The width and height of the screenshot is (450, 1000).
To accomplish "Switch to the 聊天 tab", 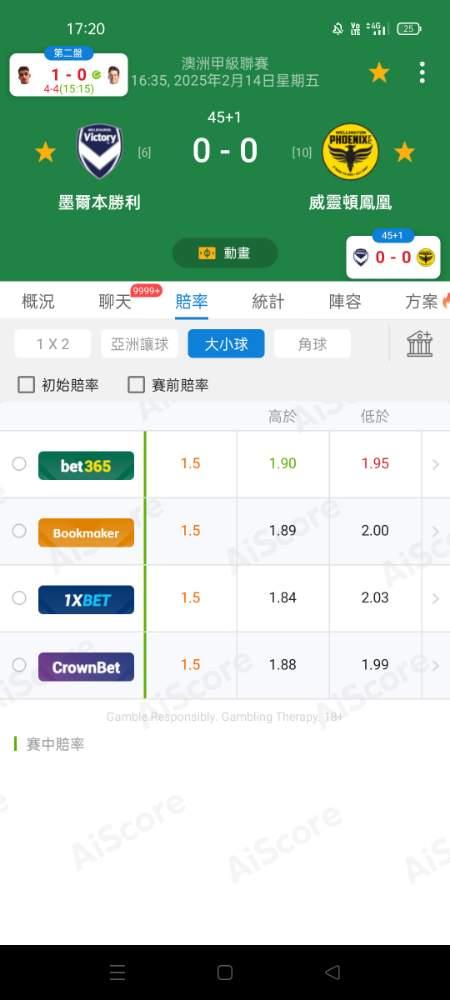I will (115, 302).
